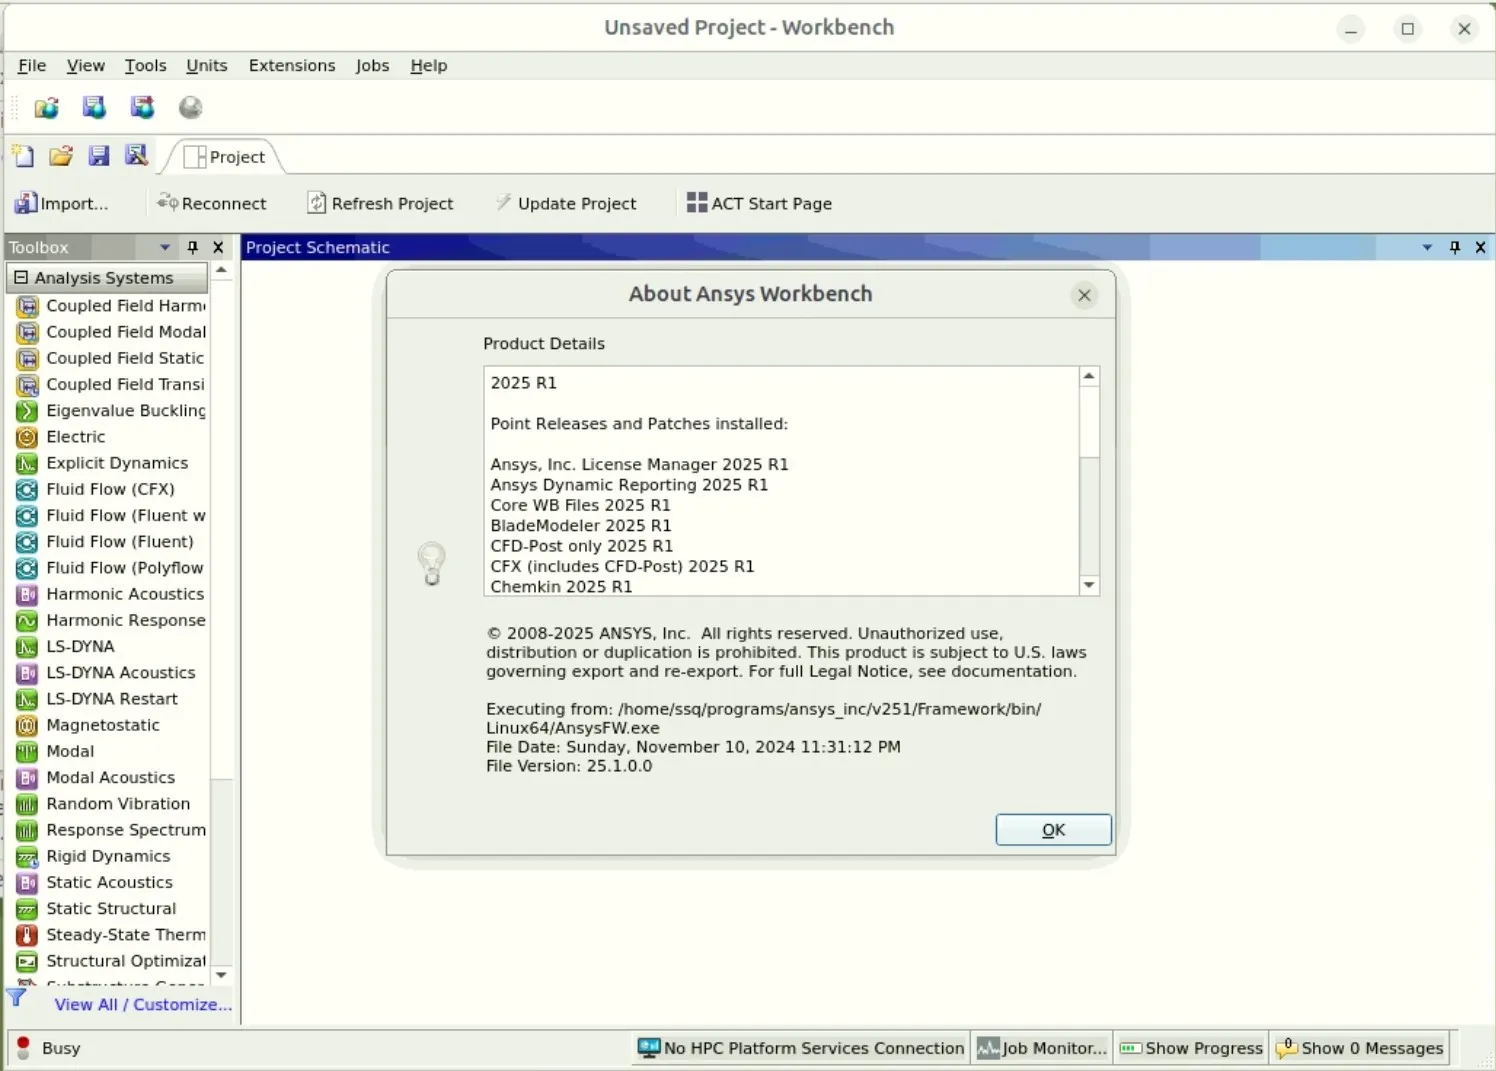Click the Steady-State Thermal icon
The width and height of the screenshot is (1496, 1071).
pyautogui.click(x=27, y=935)
